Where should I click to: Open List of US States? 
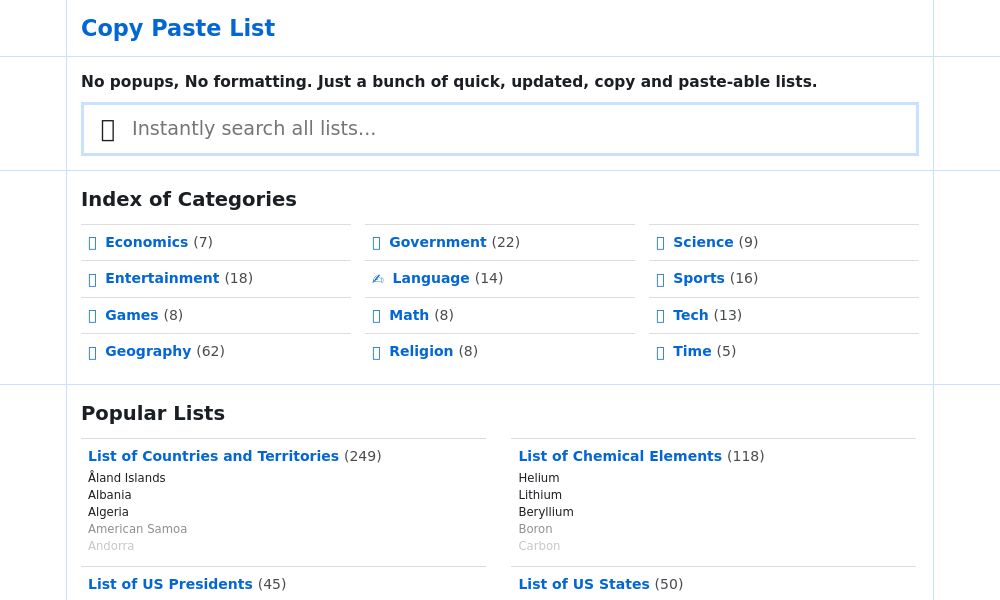583,584
